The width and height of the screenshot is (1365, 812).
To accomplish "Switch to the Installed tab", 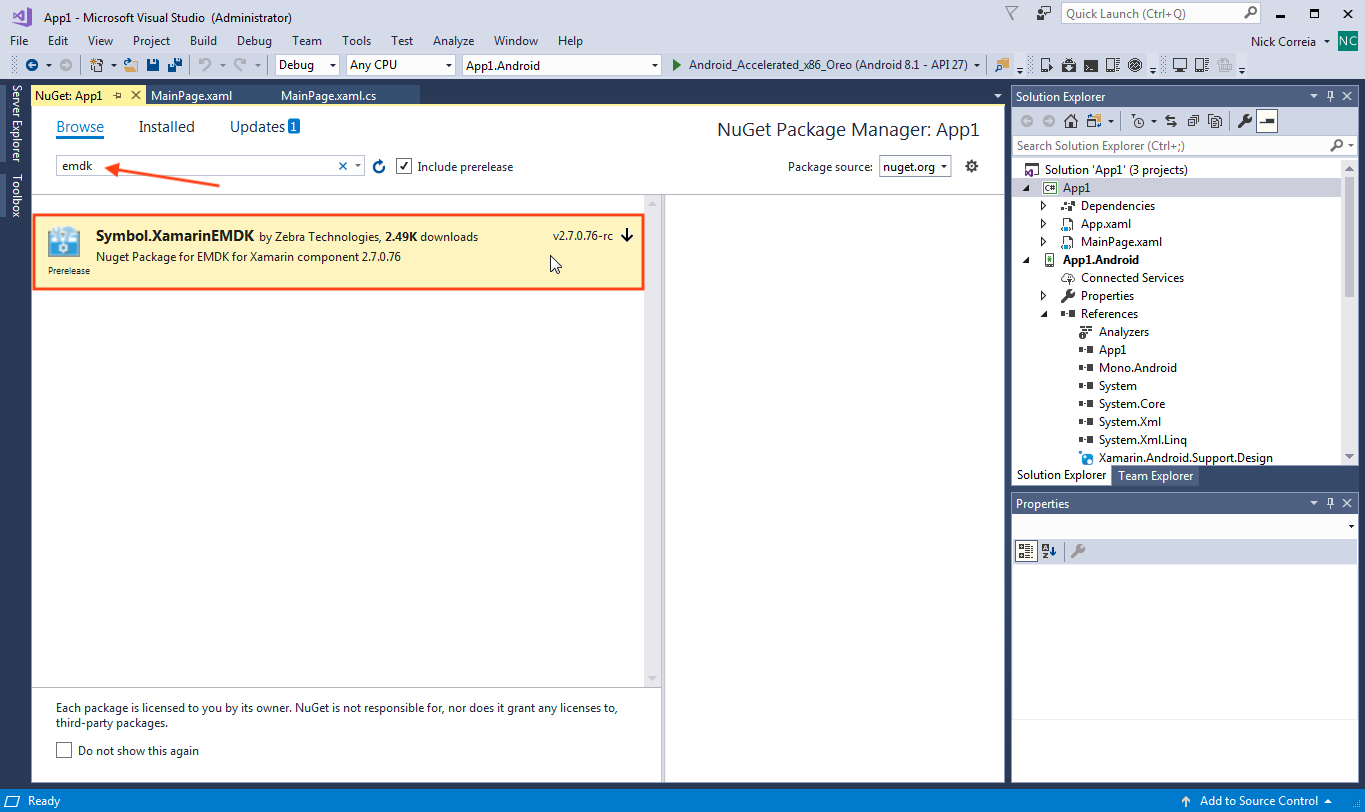I will tap(166, 127).
